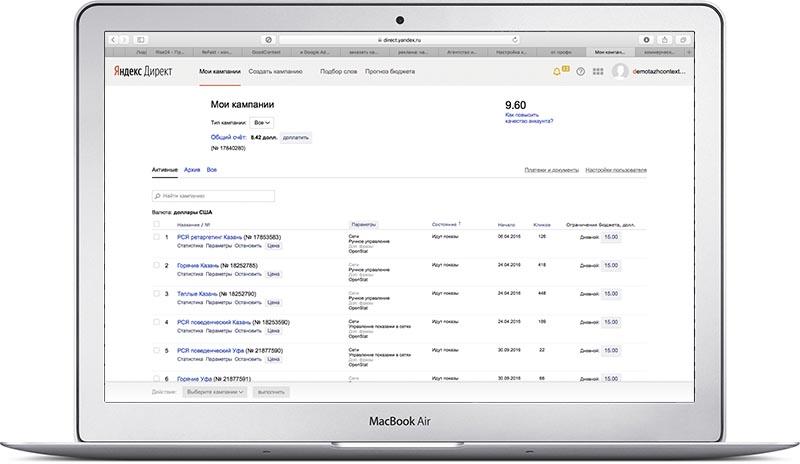Viewport: 800px width, 464px height.
Task: Switch to the Rise24 browser tab
Action: (x=169, y=52)
